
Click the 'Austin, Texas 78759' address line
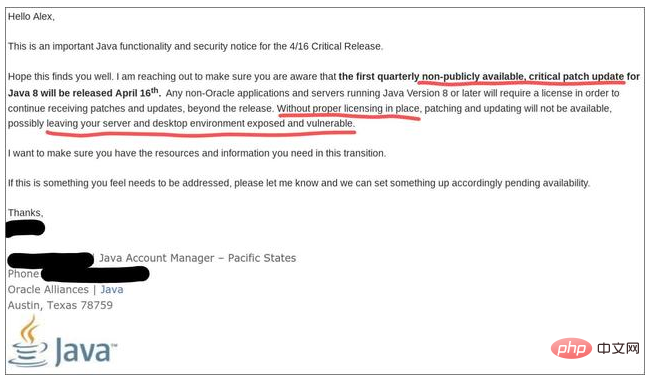60,305
